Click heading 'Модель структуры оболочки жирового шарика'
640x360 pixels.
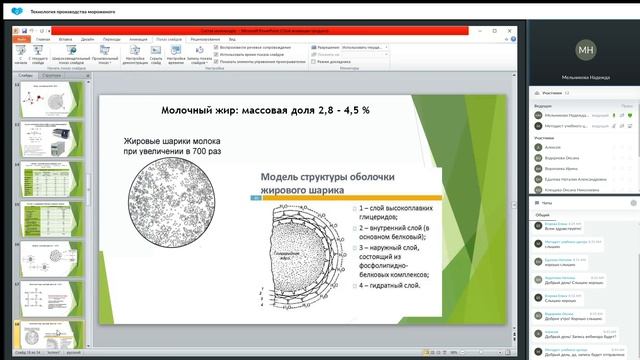click(x=328, y=183)
